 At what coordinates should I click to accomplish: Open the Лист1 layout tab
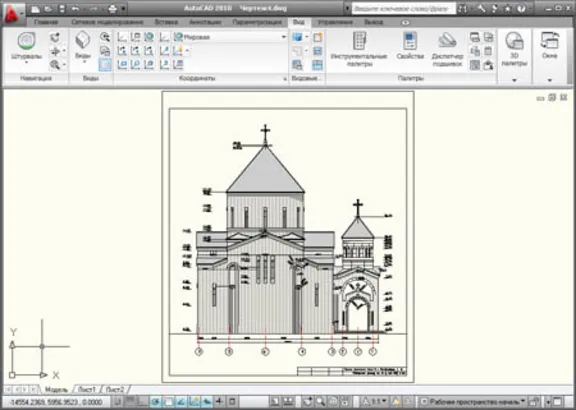[87, 389]
